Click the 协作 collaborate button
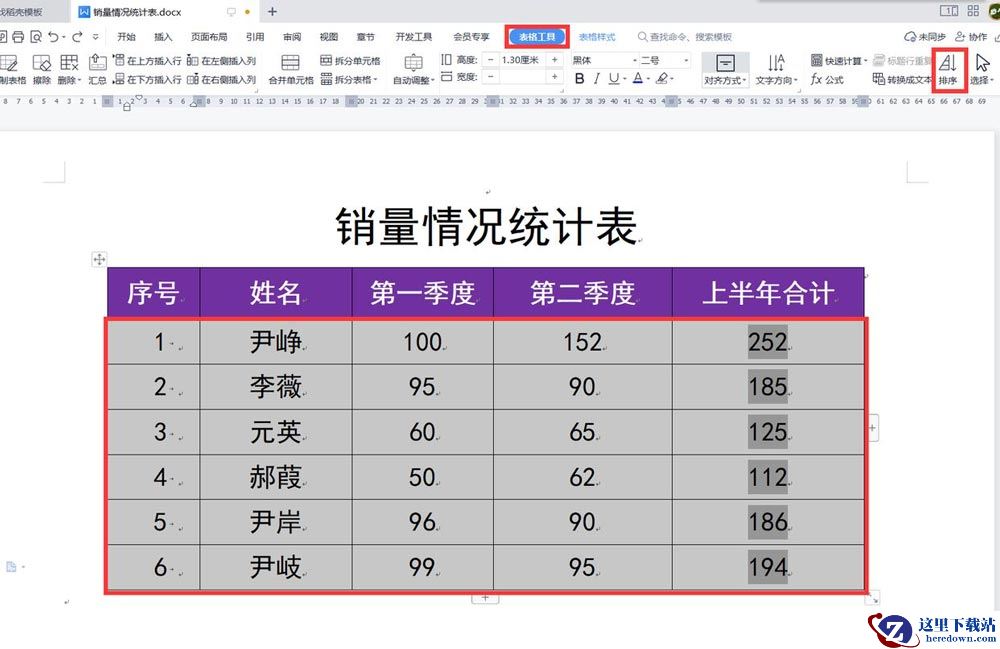The height and width of the screenshot is (649, 1000). click(970, 37)
